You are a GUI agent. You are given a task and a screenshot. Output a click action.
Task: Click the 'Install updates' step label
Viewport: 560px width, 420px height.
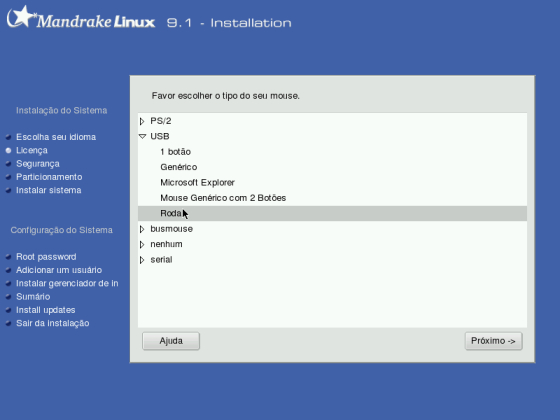click(x=46, y=310)
